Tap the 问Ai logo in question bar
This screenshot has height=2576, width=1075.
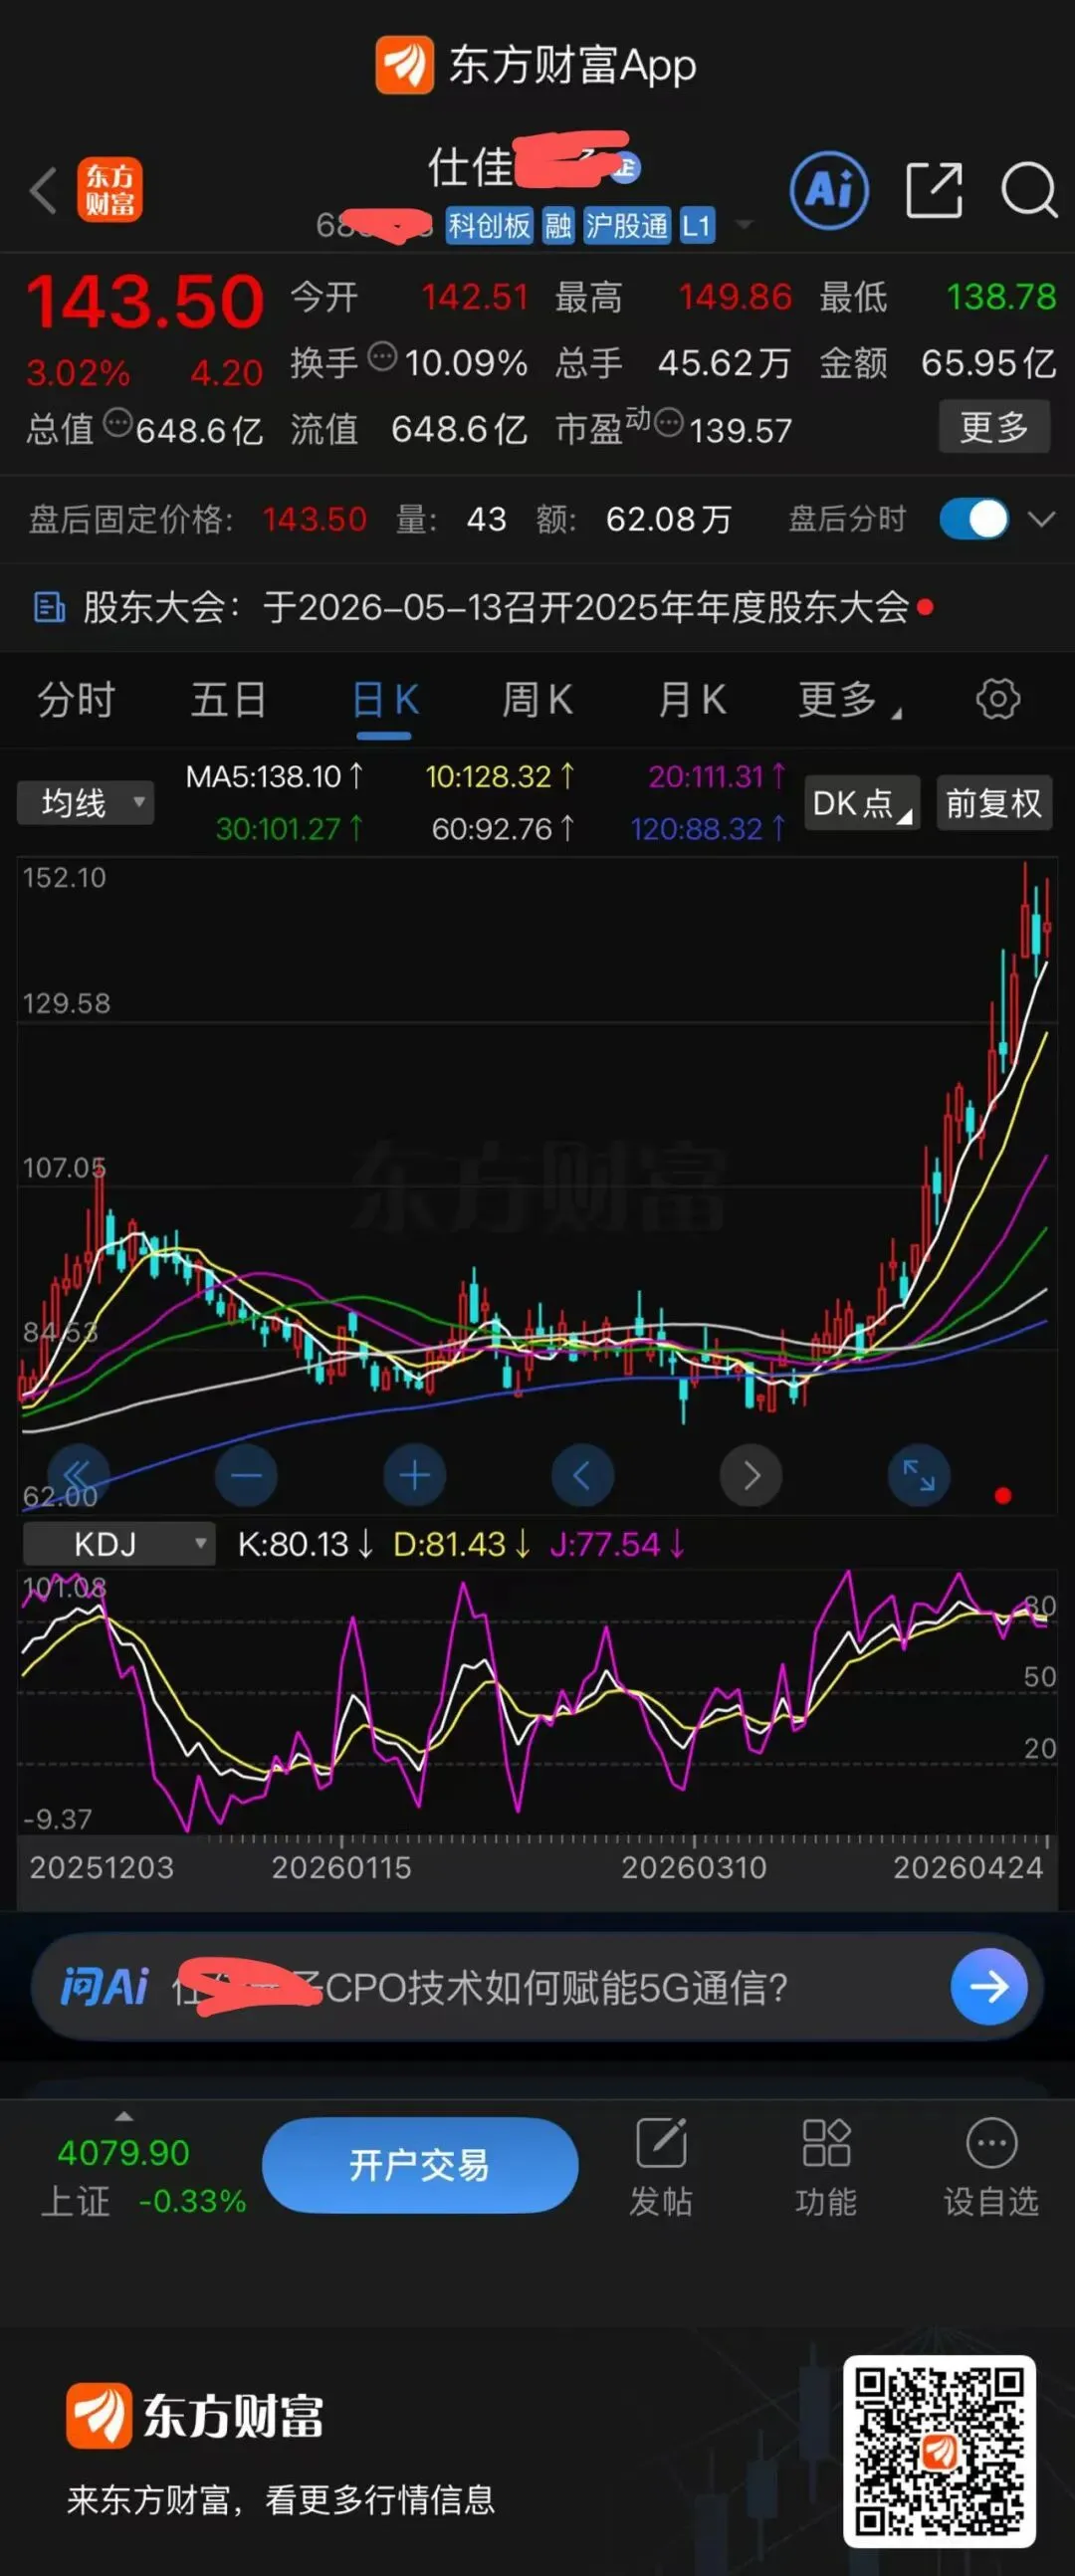[104, 1987]
